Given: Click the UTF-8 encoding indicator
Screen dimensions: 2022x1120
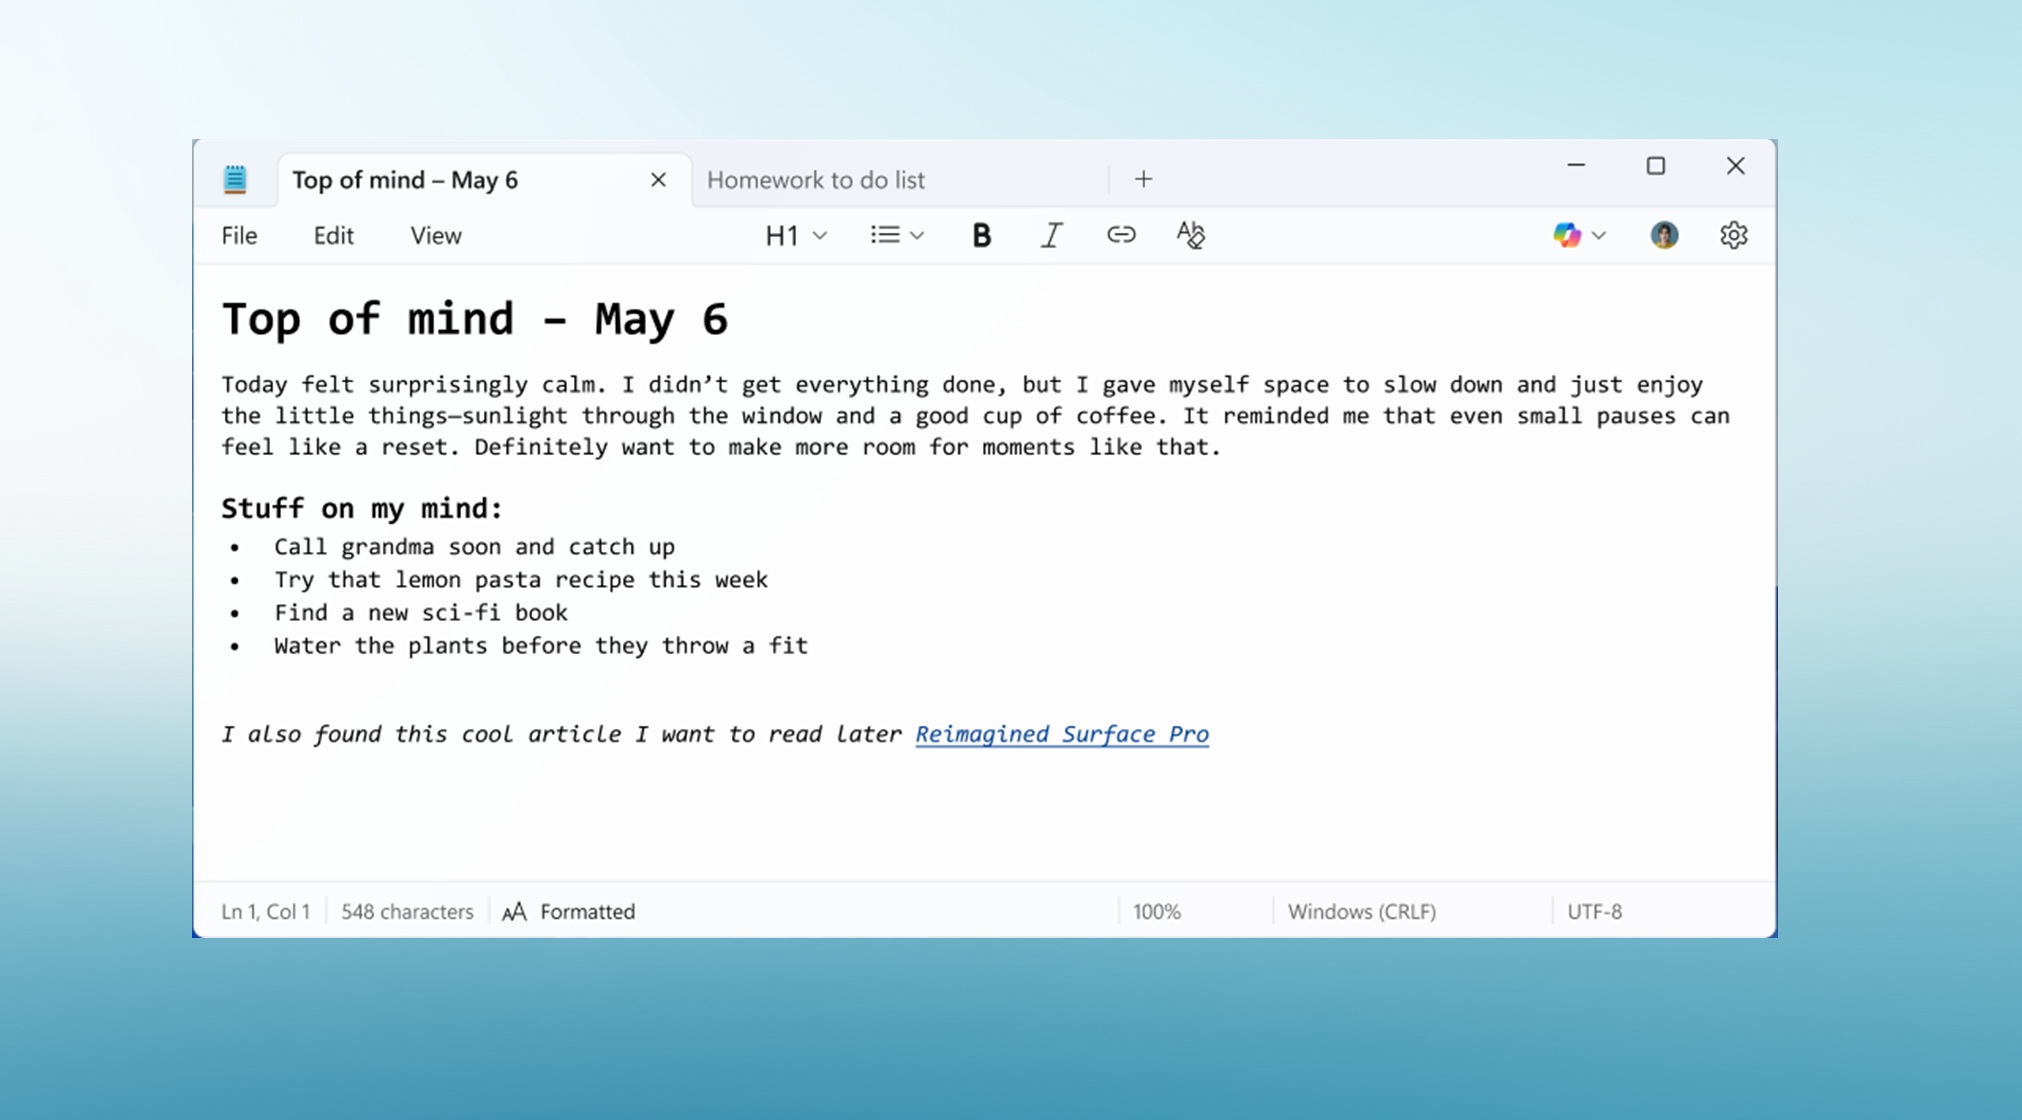Looking at the screenshot, I should [1594, 911].
